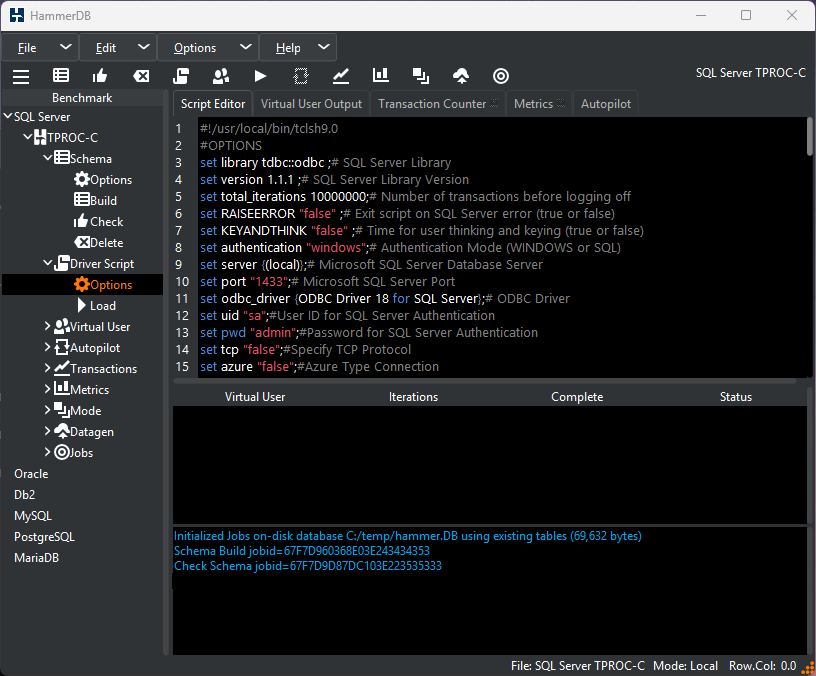Click the Status column header
Viewport: 816px width, 676px height.
click(x=735, y=397)
